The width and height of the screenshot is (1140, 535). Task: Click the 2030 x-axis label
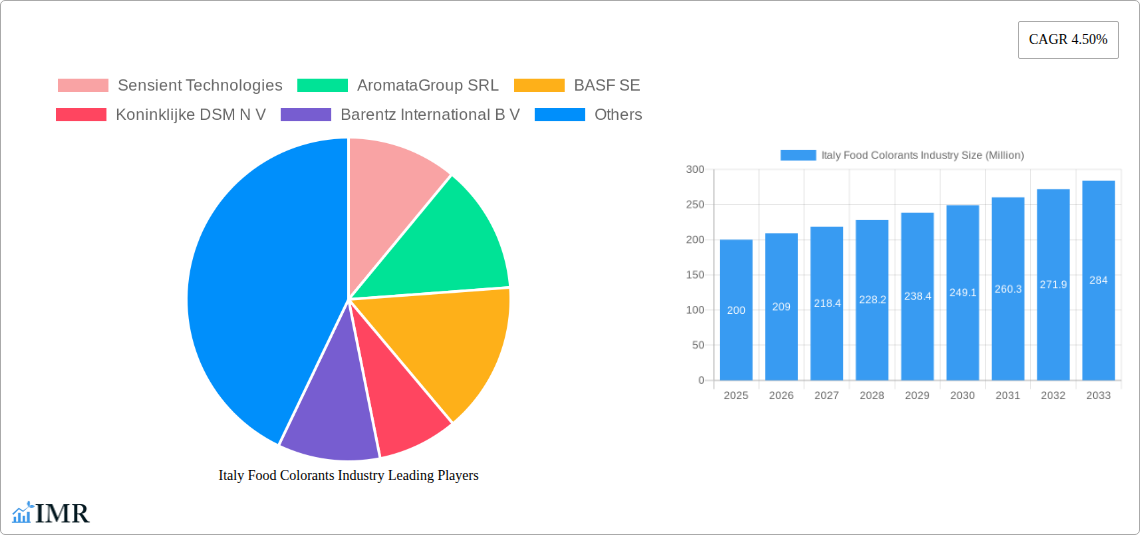[x=963, y=395]
